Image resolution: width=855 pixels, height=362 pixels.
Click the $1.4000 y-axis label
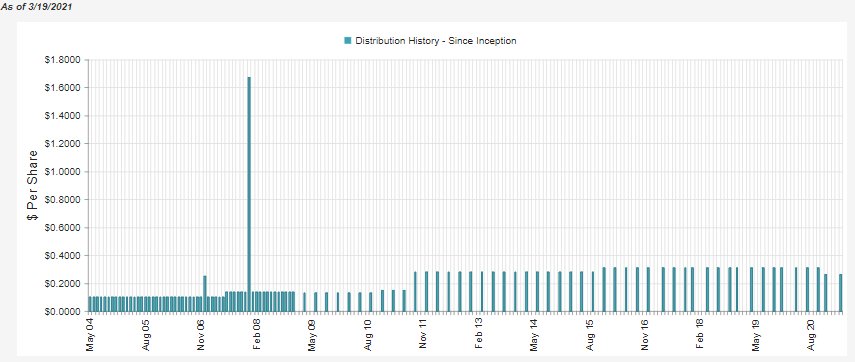coord(63,116)
